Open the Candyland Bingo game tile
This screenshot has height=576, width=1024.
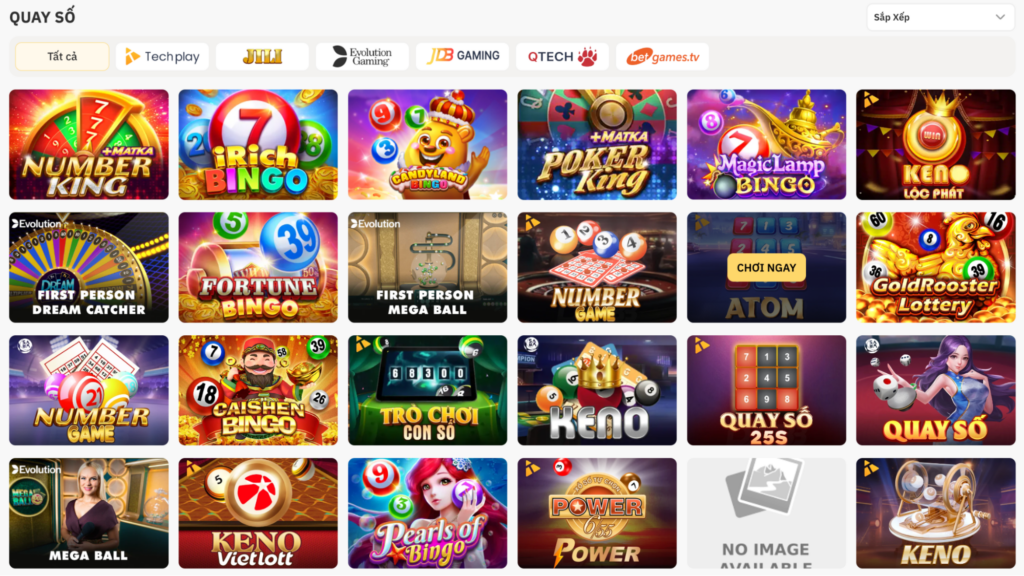click(427, 144)
